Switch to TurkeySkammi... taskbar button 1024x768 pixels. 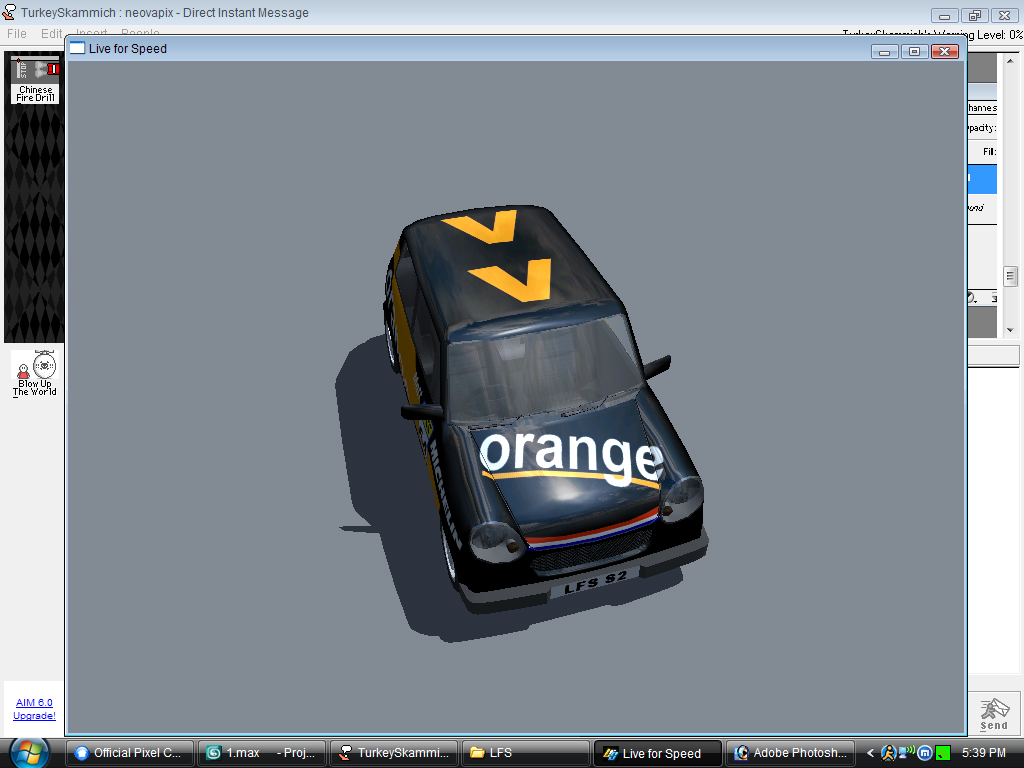click(394, 753)
